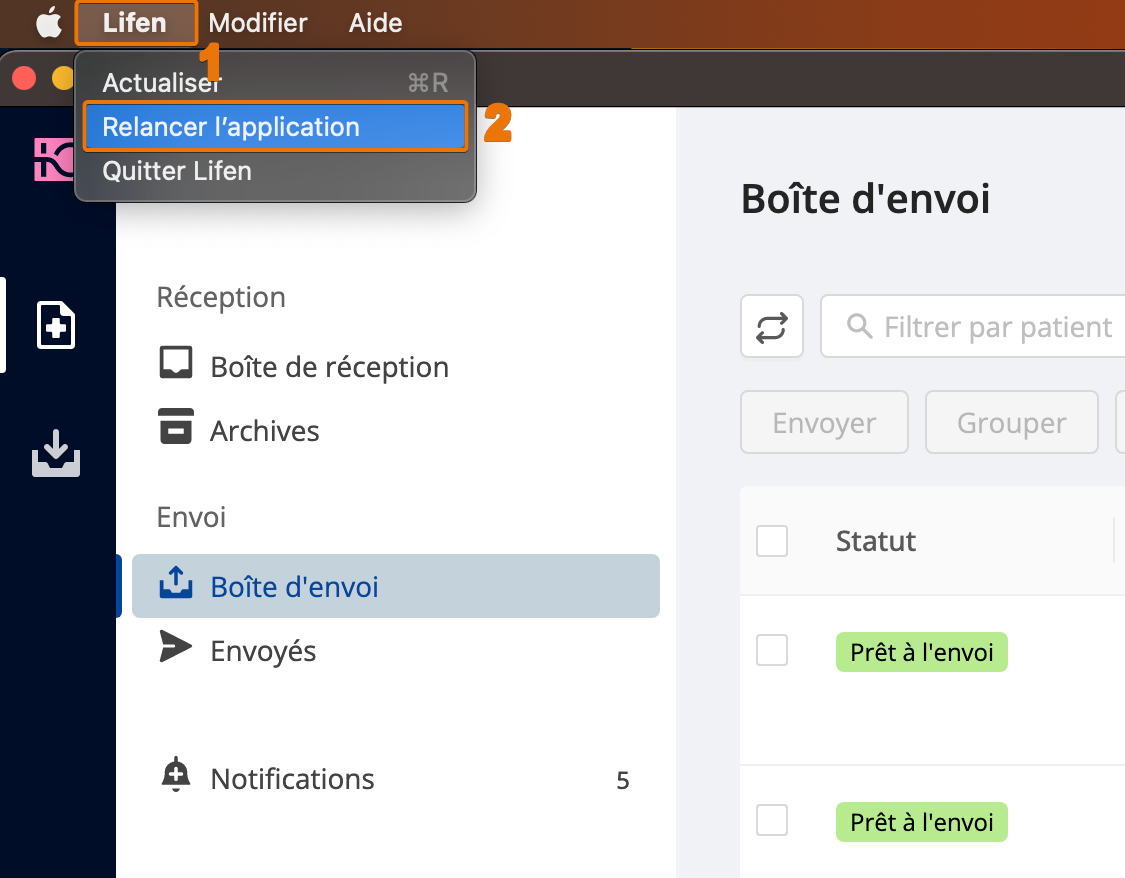Open Notifications
The image size is (1125, 878).
(293, 779)
